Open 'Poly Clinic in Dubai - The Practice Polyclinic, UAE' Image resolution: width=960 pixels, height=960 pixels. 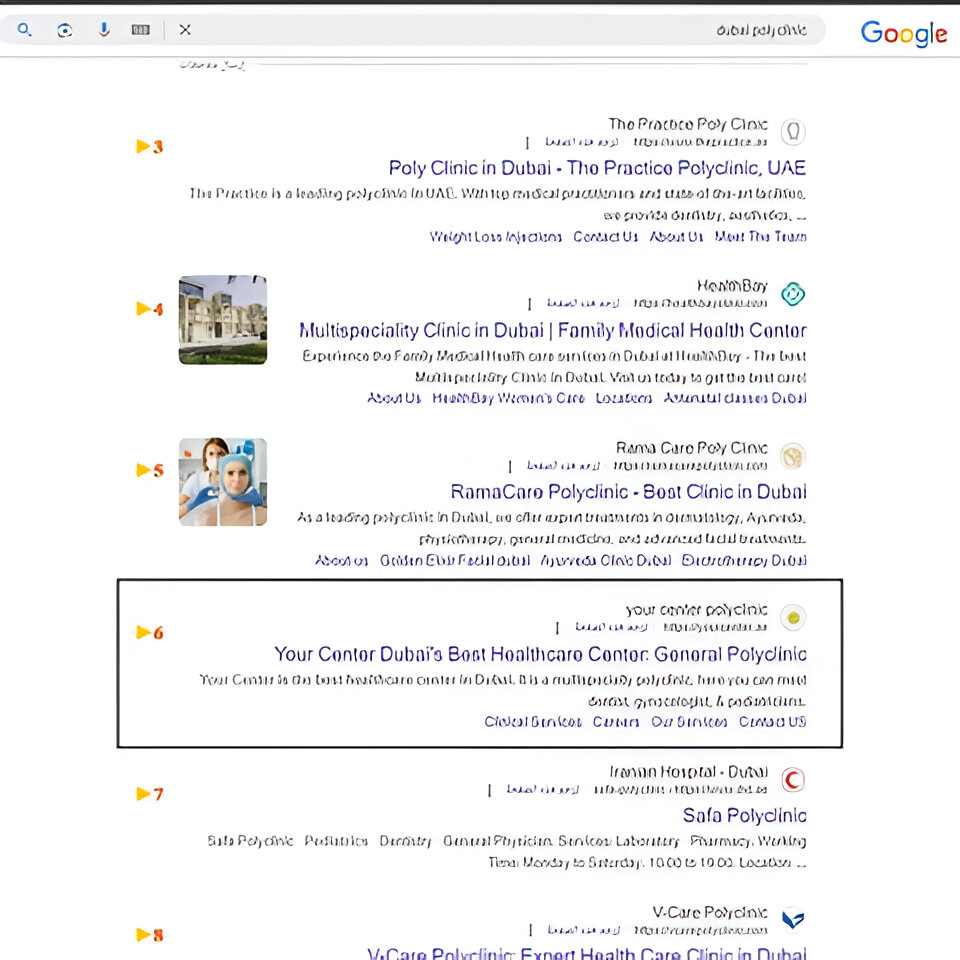point(597,168)
